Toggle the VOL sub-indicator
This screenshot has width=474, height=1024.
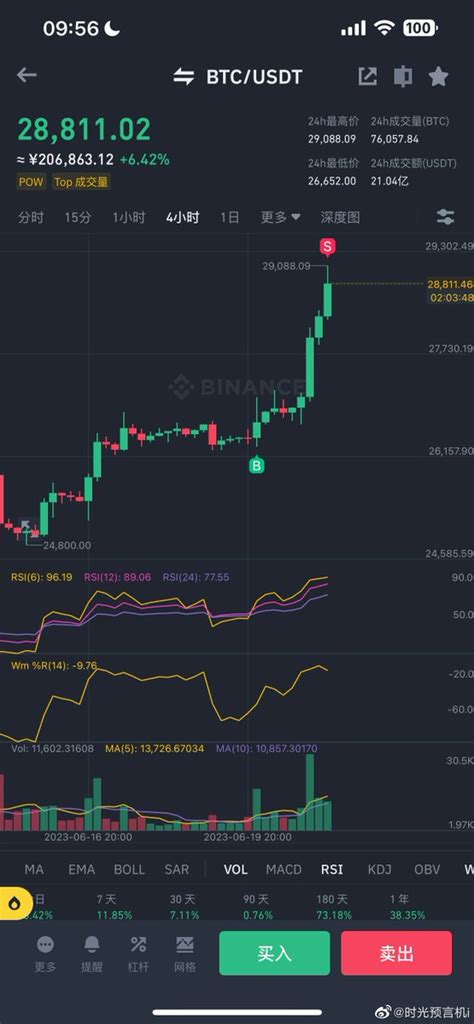click(236, 869)
